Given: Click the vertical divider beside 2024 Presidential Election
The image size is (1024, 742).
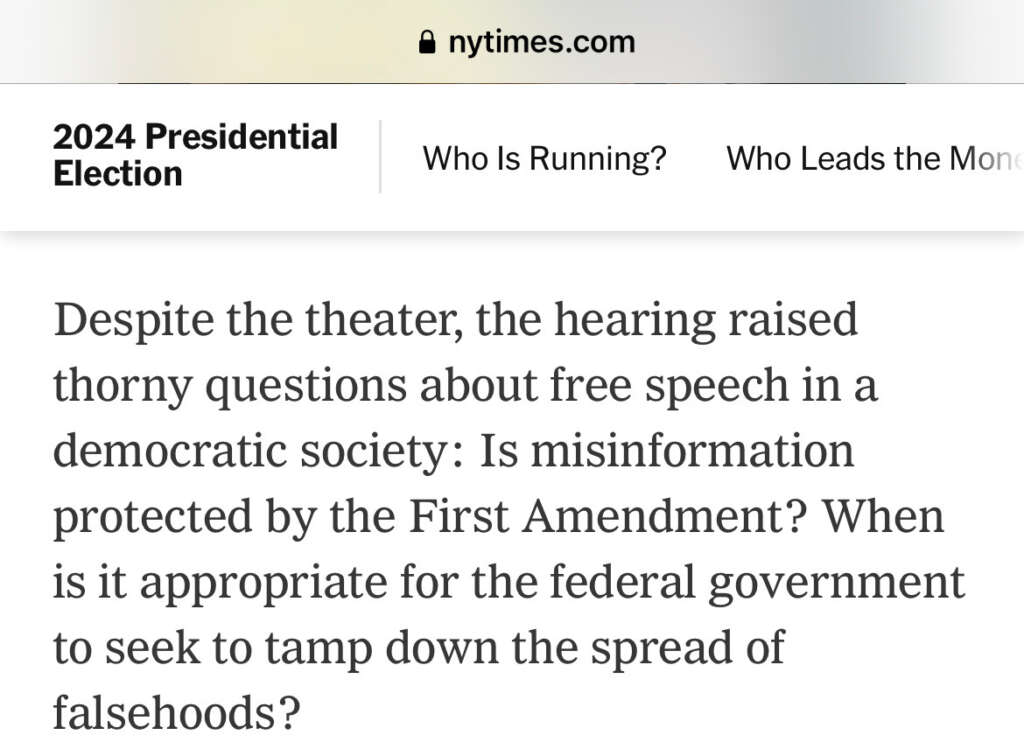Looking at the screenshot, I should [x=380, y=156].
